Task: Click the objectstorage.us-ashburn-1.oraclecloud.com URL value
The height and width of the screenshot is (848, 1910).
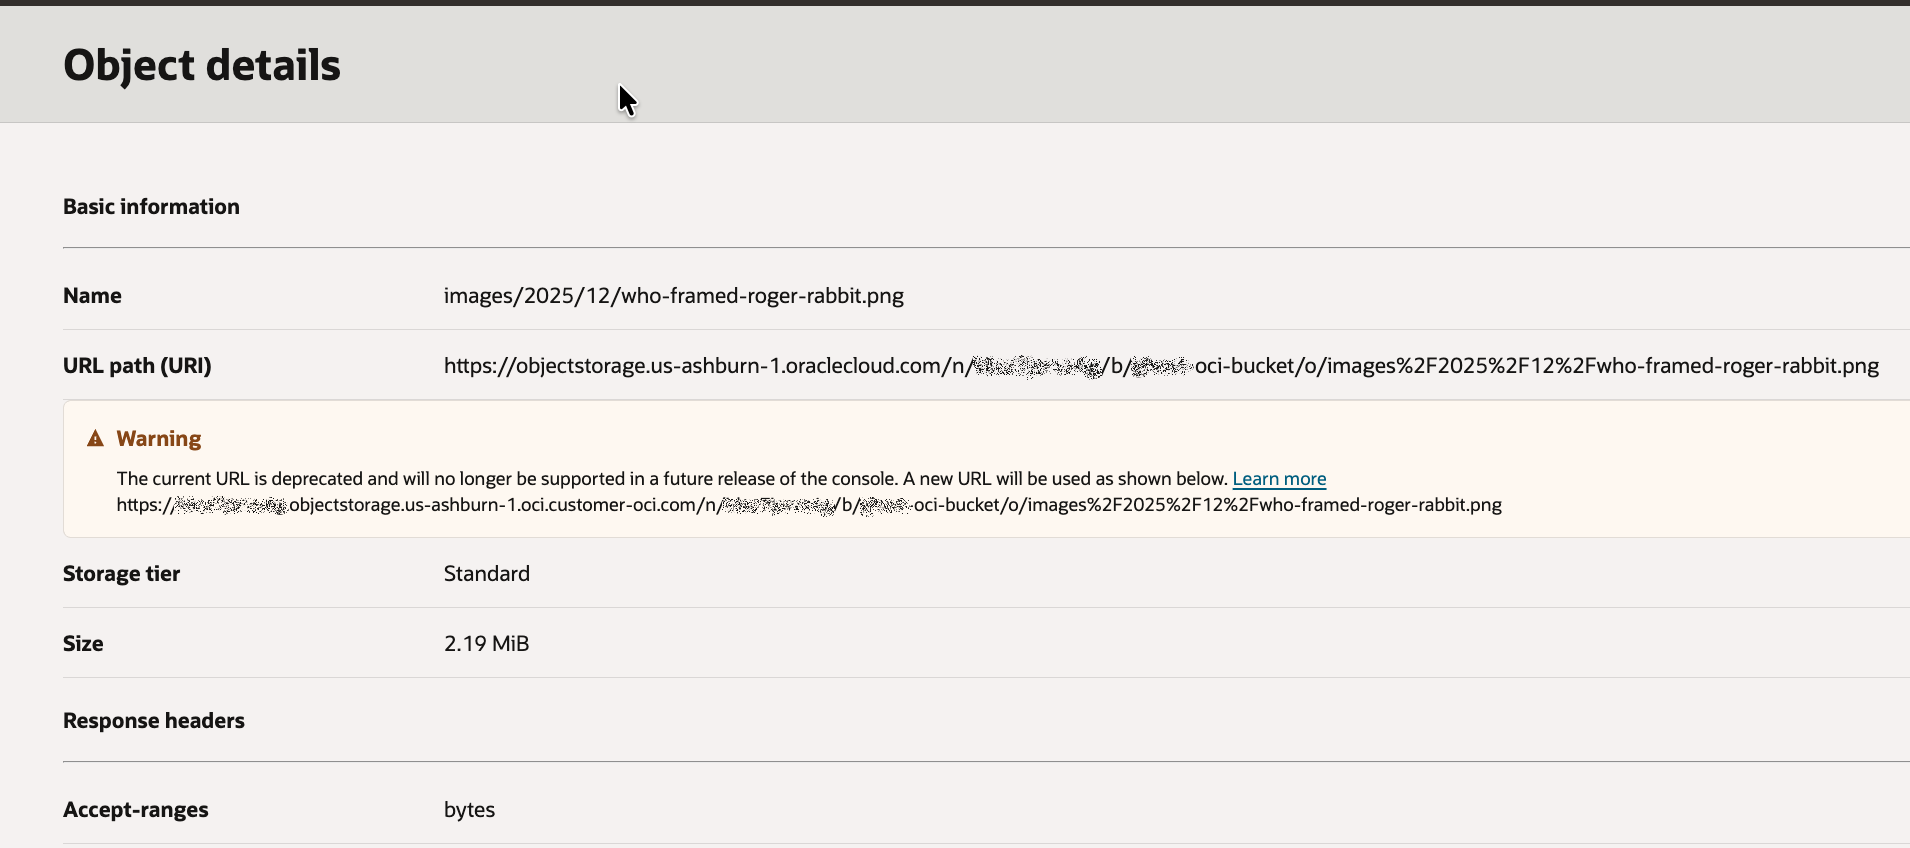Action: coord(1160,366)
